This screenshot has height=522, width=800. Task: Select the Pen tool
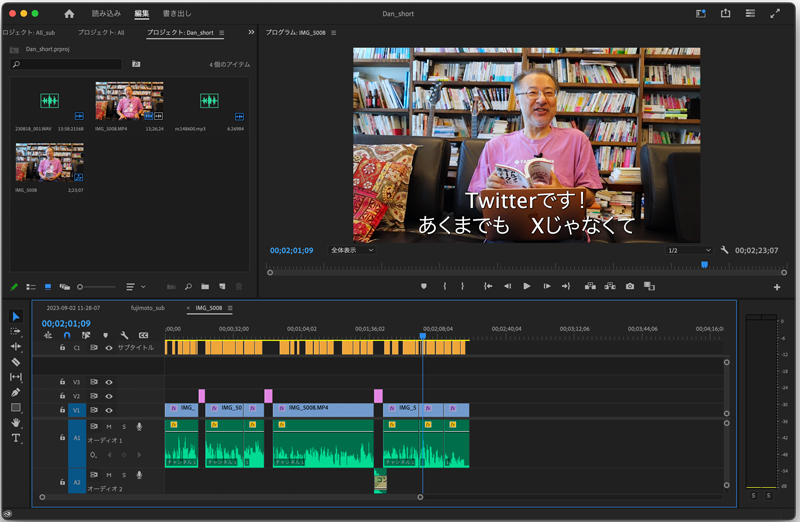coord(16,392)
